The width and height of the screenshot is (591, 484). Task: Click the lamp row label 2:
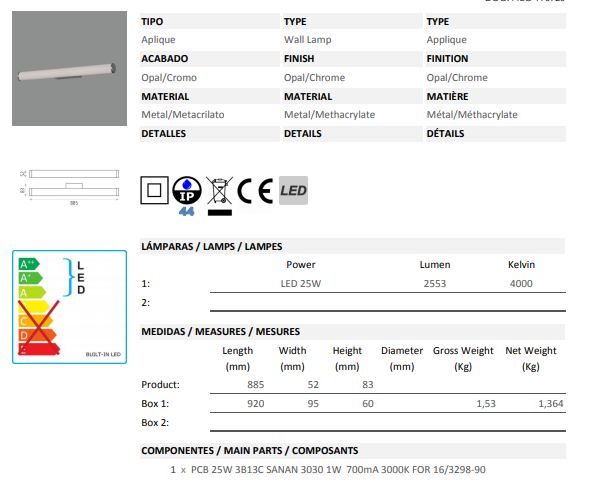pyautogui.click(x=145, y=302)
